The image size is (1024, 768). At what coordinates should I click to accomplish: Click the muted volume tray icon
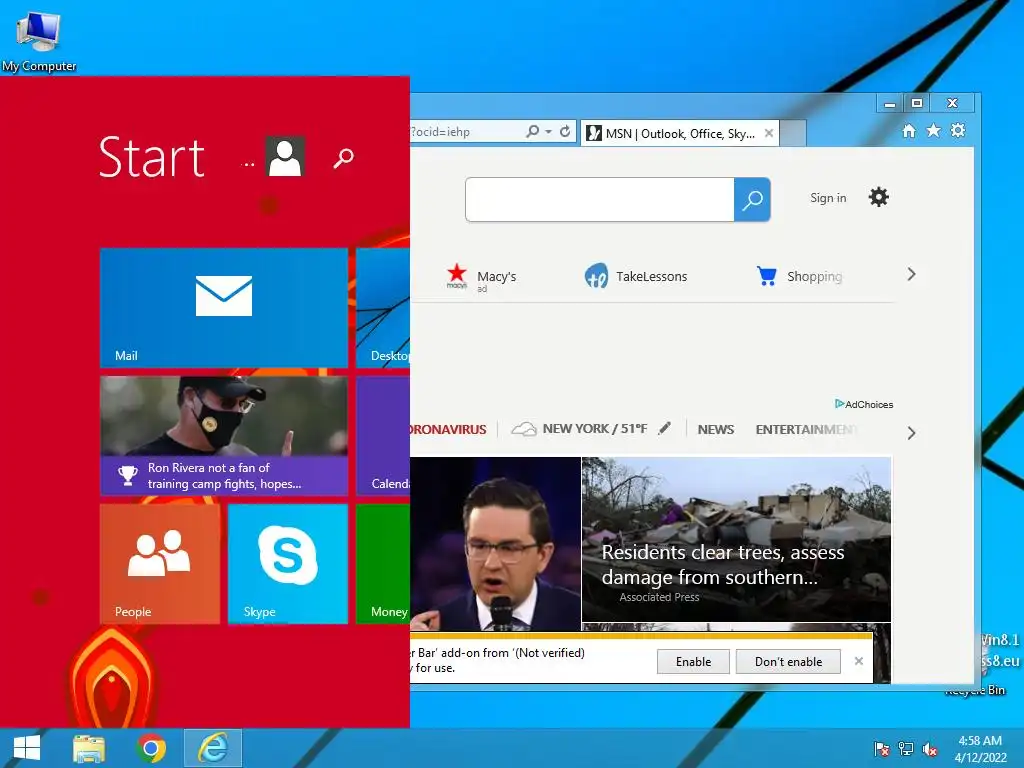coord(931,749)
